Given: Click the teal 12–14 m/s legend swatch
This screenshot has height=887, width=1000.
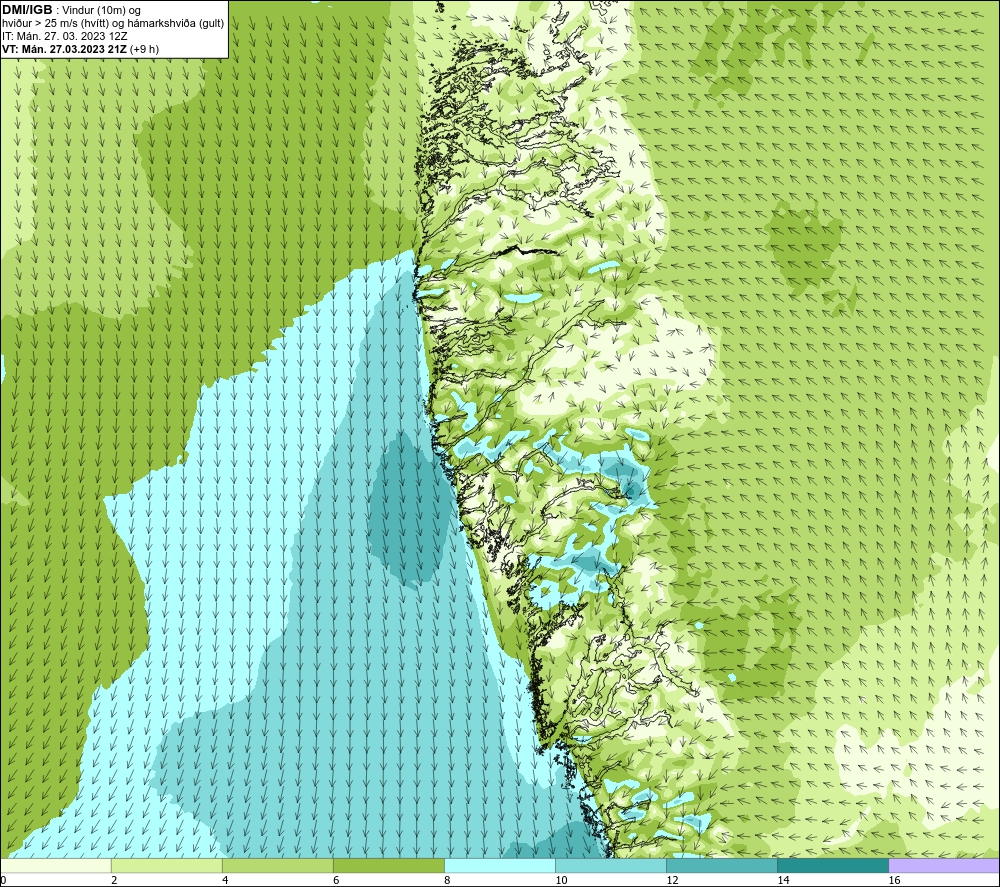Looking at the screenshot, I should click(x=721, y=865).
